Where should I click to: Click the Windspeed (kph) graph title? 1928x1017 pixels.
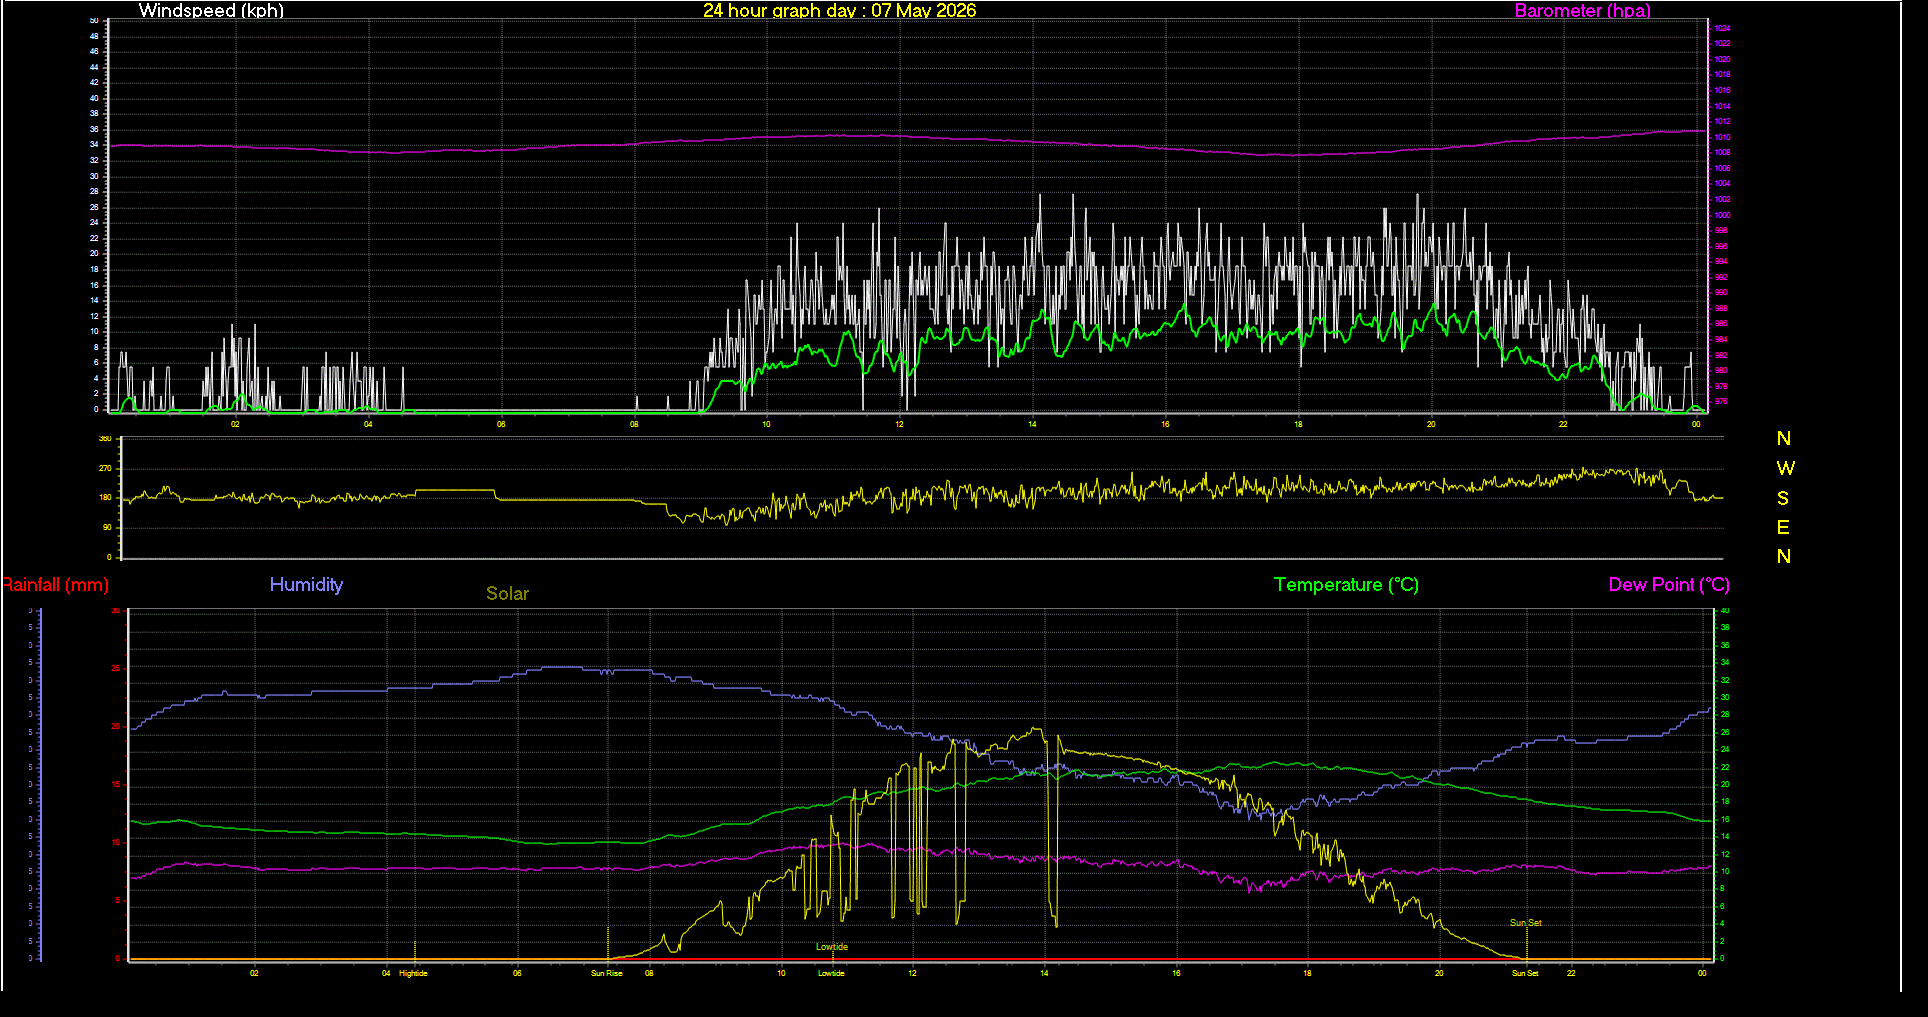pos(211,11)
